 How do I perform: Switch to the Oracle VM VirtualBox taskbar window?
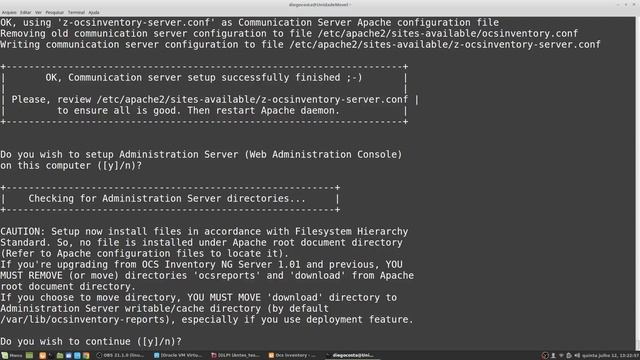click(x=178, y=356)
